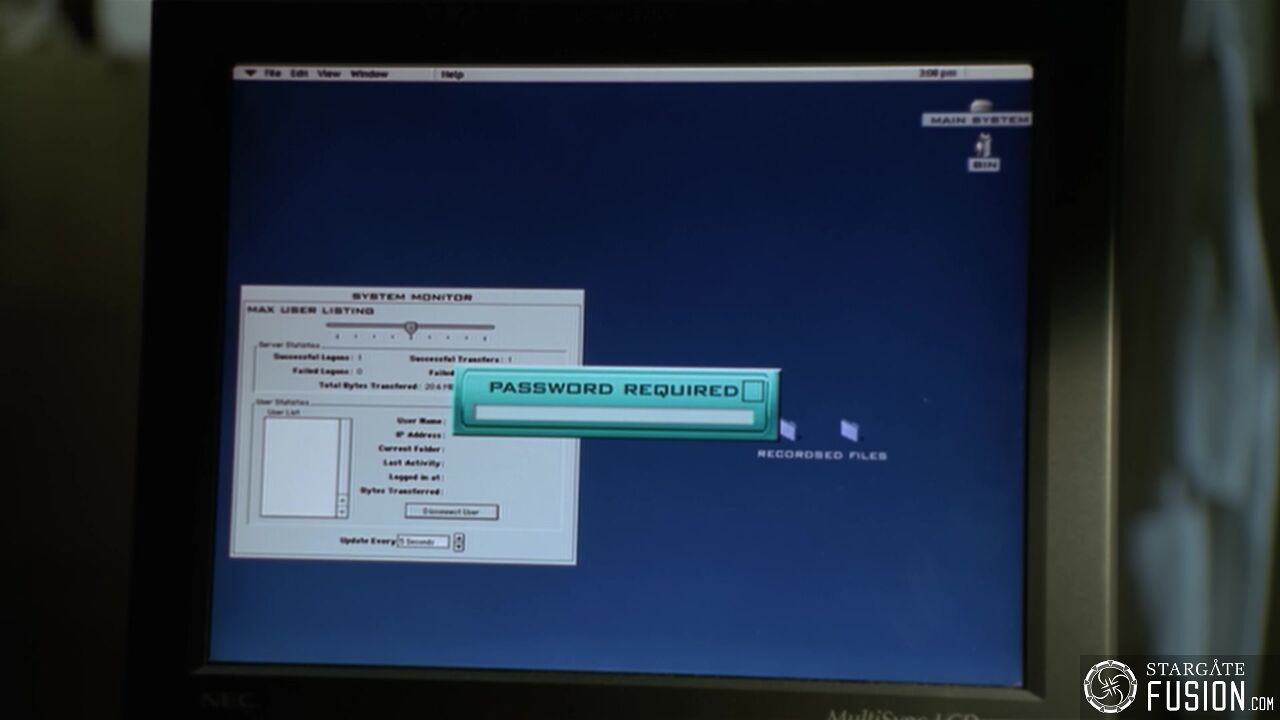1280x720 pixels.
Task: Open the Edit menu
Action: [299, 74]
